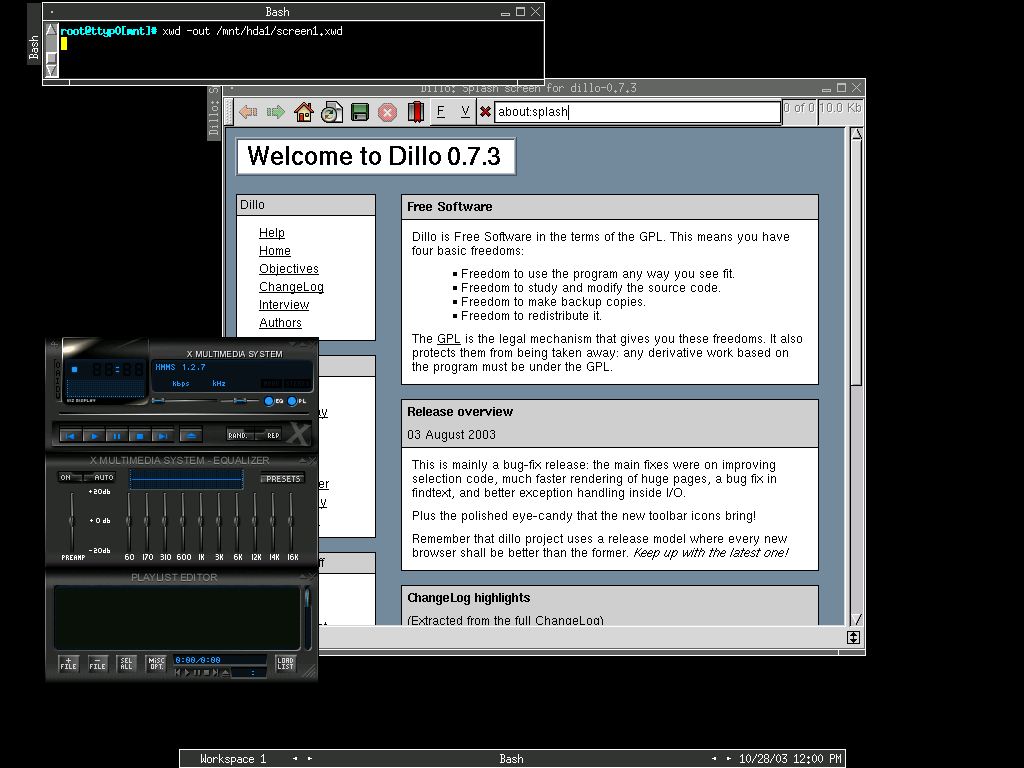Toggle the XMMS EQ window button
Viewport: 1024px width, 768px height.
click(x=274, y=401)
